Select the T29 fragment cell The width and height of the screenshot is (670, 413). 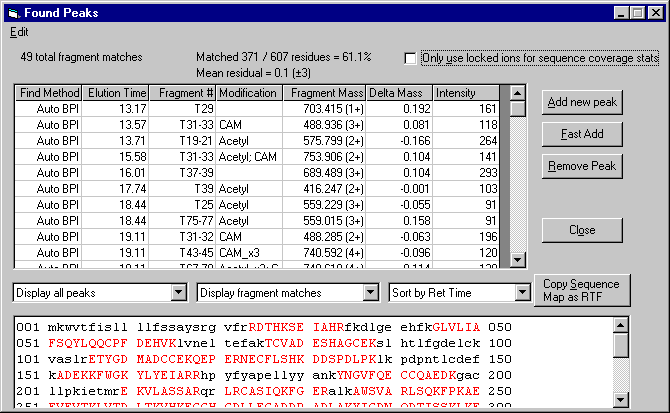(x=183, y=109)
